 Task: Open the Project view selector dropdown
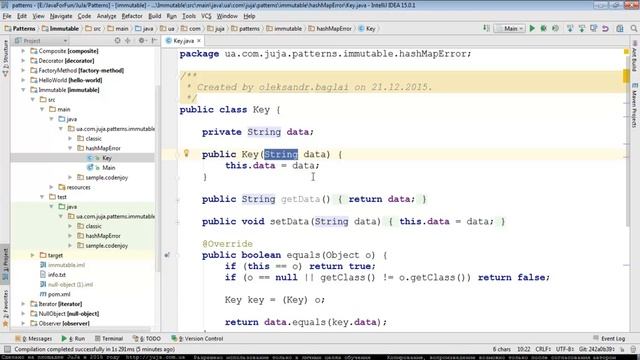pos(41,40)
